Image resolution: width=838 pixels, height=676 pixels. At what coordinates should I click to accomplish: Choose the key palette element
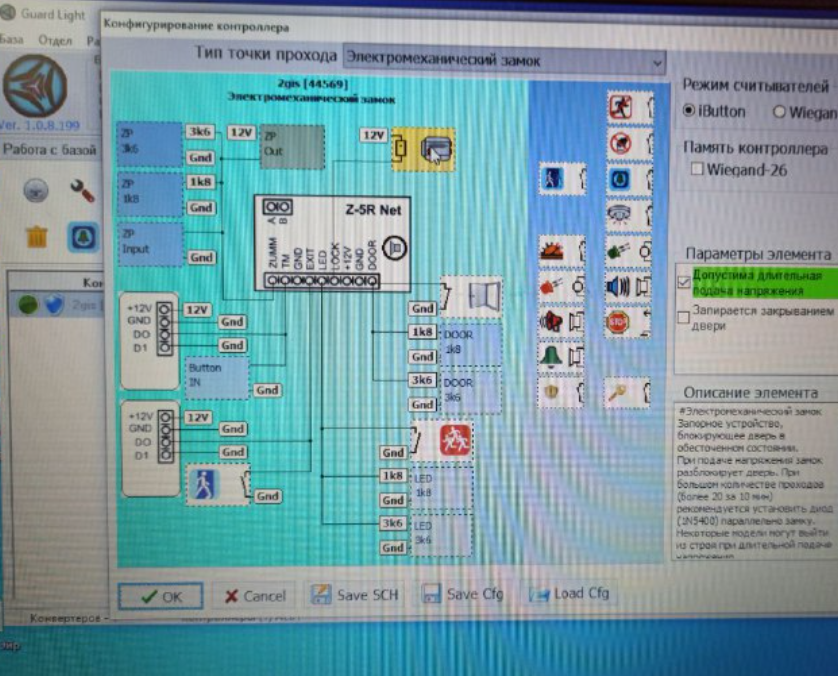tap(627, 392)
